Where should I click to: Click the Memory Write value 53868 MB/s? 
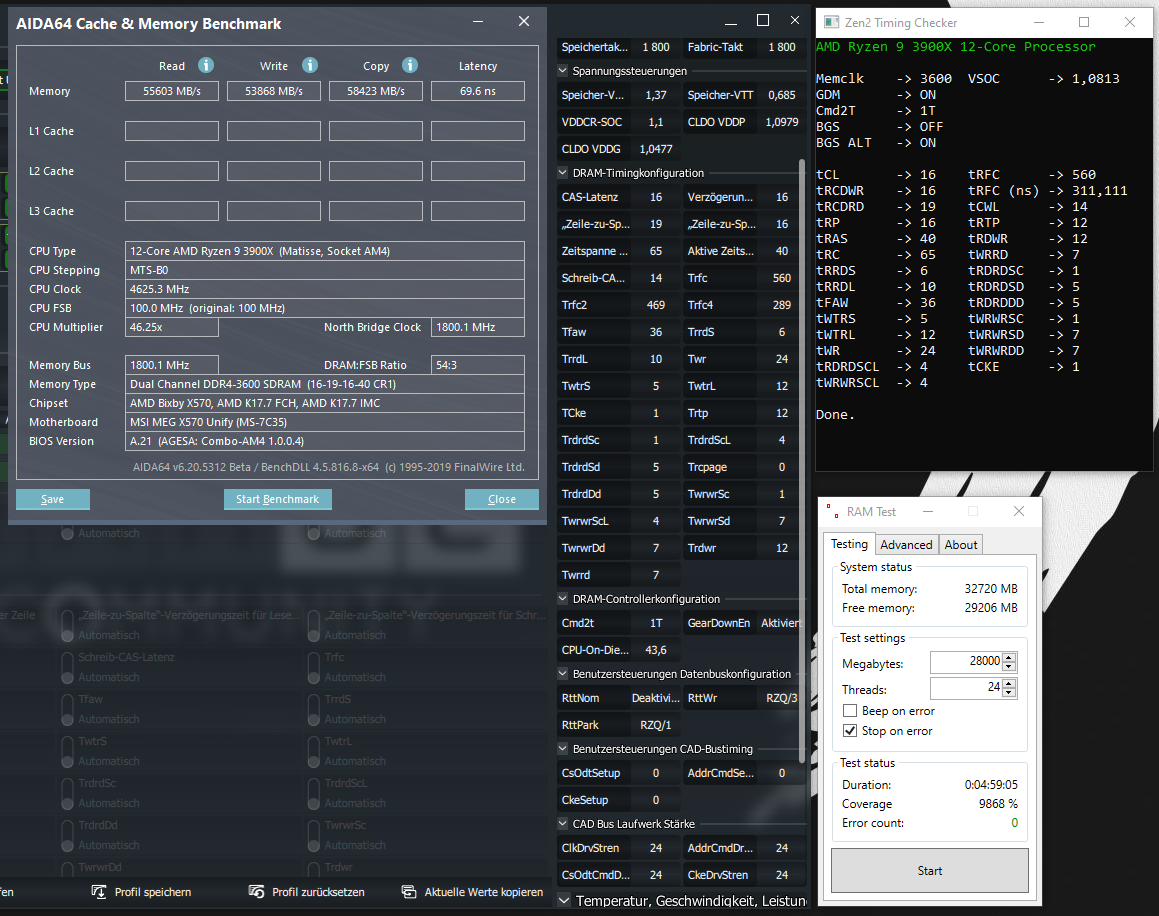273,91
